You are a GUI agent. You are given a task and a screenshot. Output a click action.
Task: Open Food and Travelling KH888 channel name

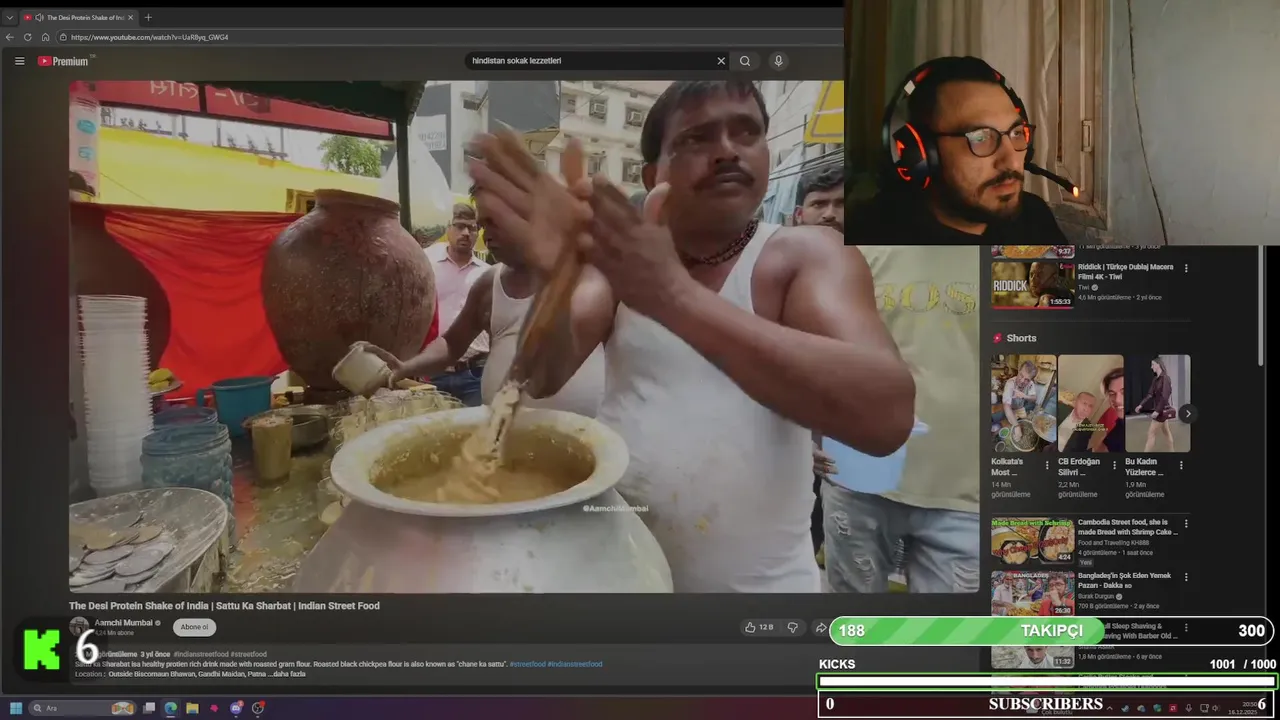tap(1113, 543)
